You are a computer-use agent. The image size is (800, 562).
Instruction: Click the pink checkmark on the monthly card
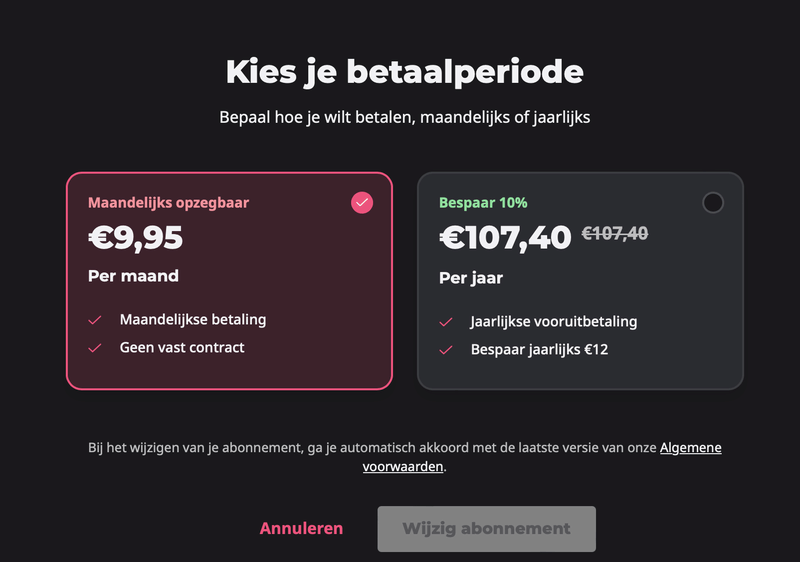[362, 203]
